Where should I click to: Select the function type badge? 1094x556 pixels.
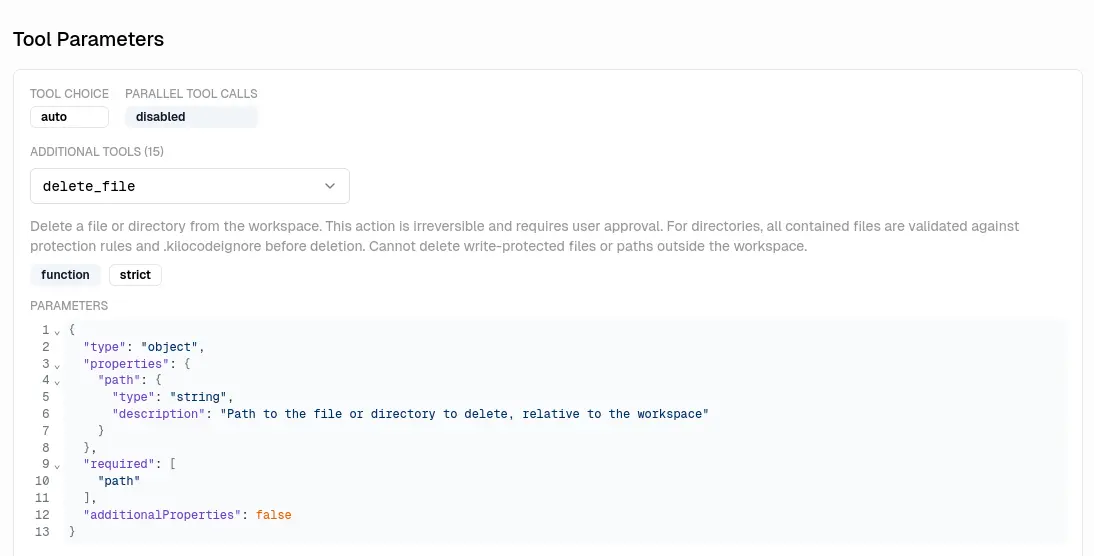(x=65, y=275)
